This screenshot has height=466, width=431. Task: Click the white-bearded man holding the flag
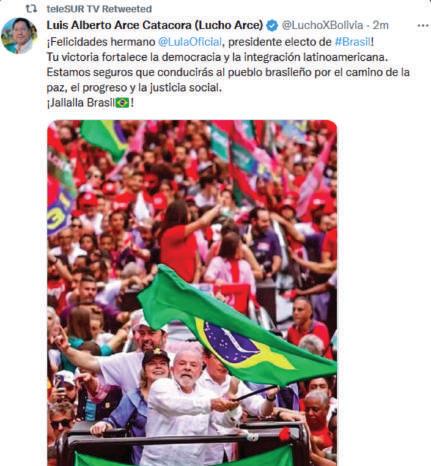(x=187, y=405)
